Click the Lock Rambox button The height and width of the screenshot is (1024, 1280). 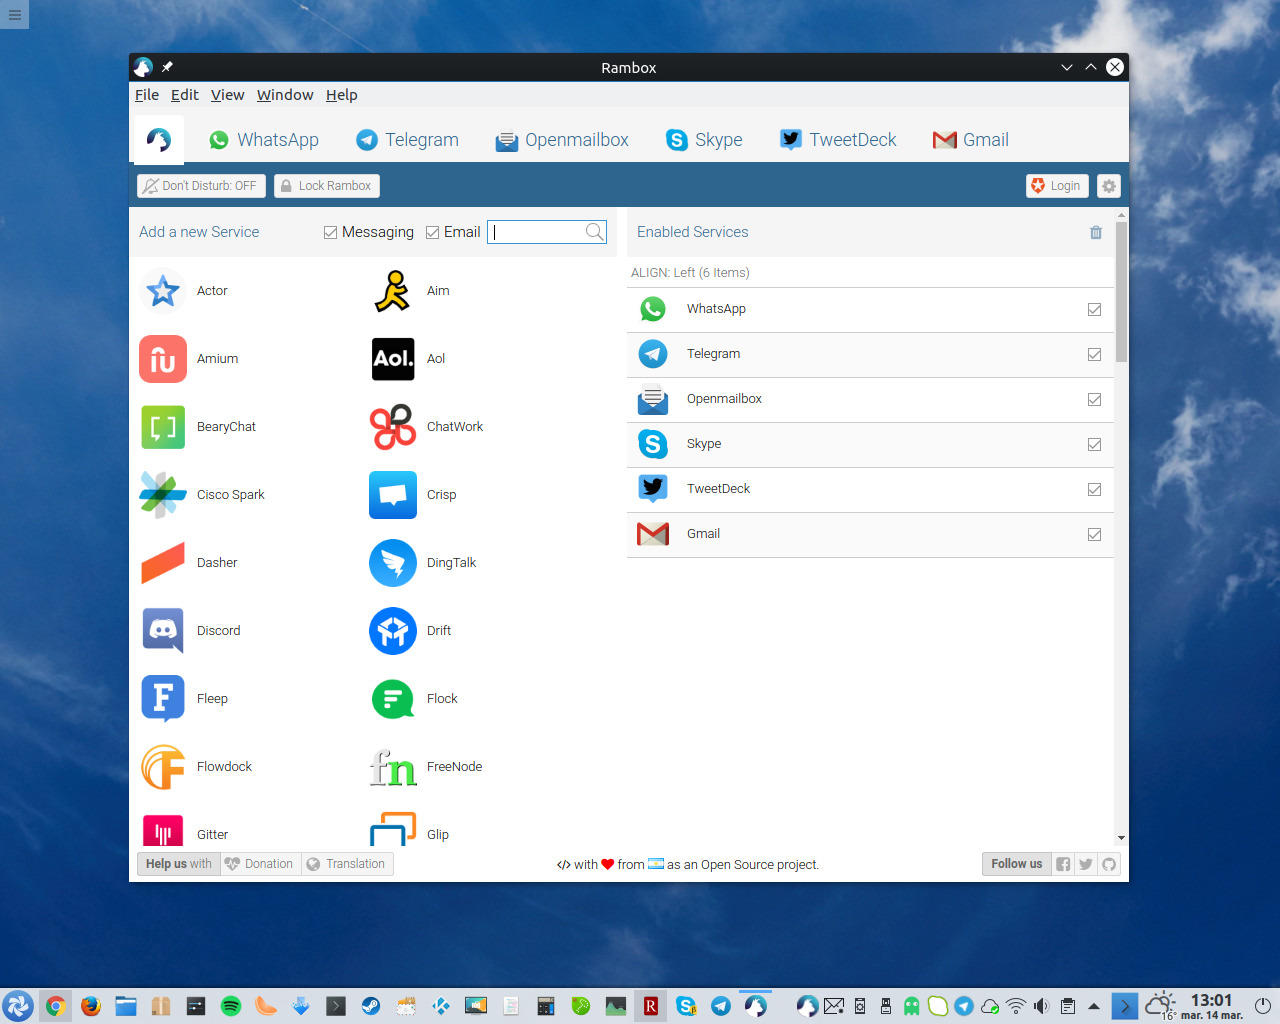coord(327,186)
